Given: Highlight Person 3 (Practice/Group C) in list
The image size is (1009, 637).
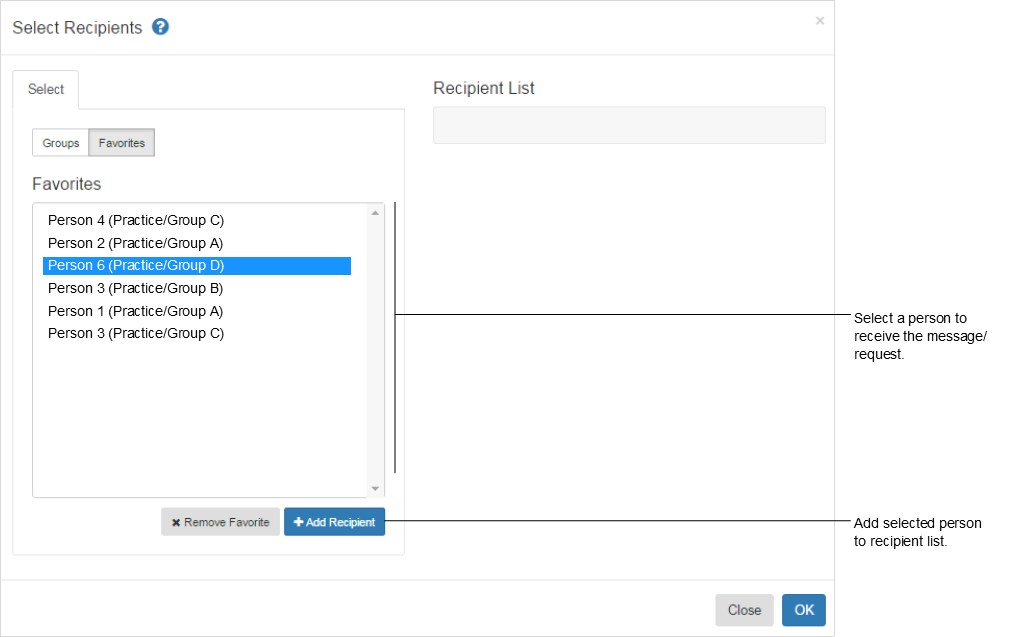Looking at the screenshot, I should pyautogui.click(x=136, y=333).
